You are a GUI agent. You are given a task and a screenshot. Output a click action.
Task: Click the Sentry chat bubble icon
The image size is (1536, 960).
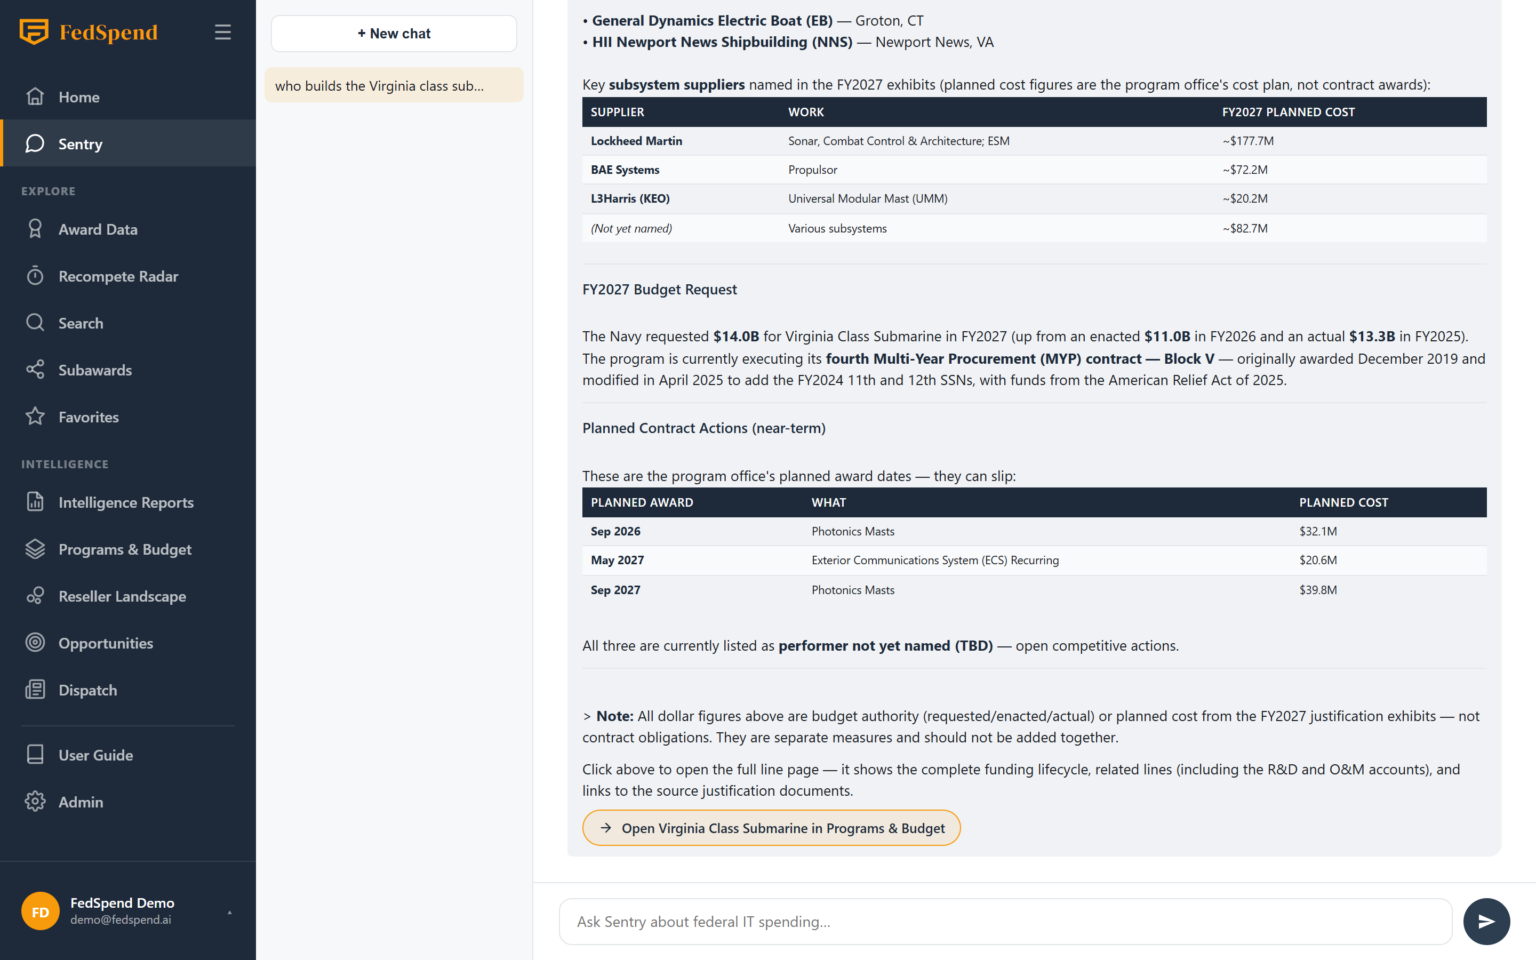pyautogui.click(x=35, y=144)
